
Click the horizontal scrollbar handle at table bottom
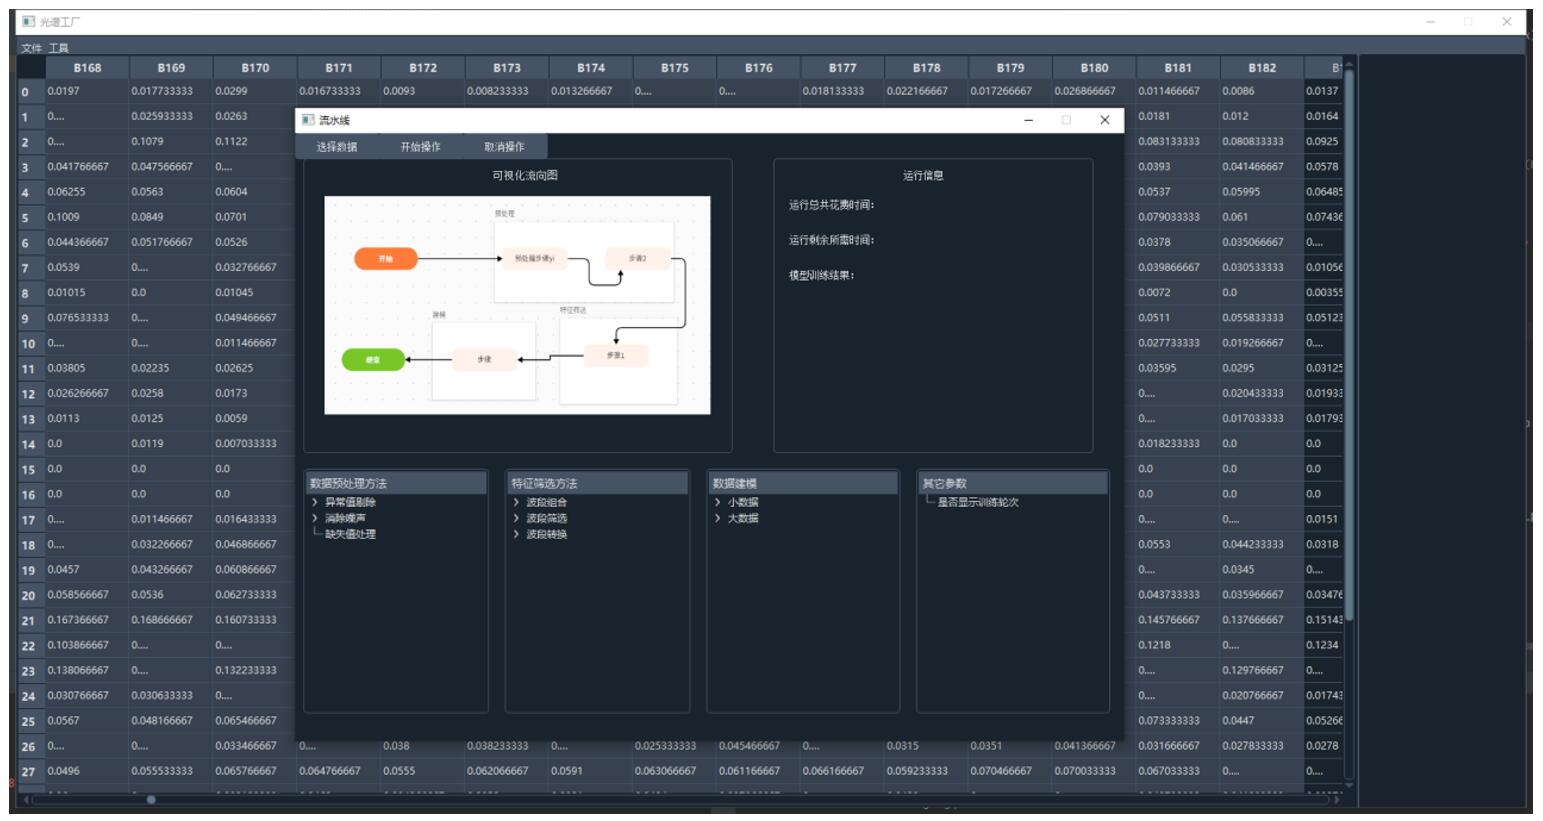[x=151, y=799]
